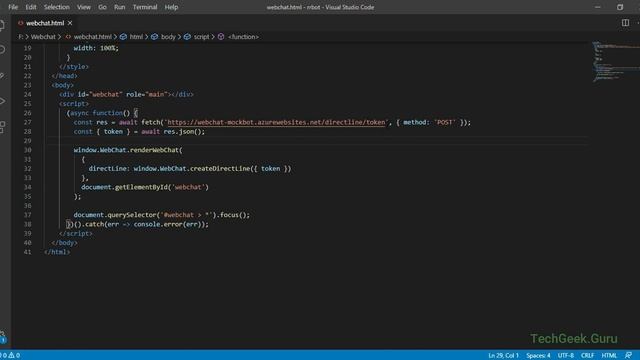Change file encoding UTF-8
Viewport: 640px width, 360px height.
point(566,355)
